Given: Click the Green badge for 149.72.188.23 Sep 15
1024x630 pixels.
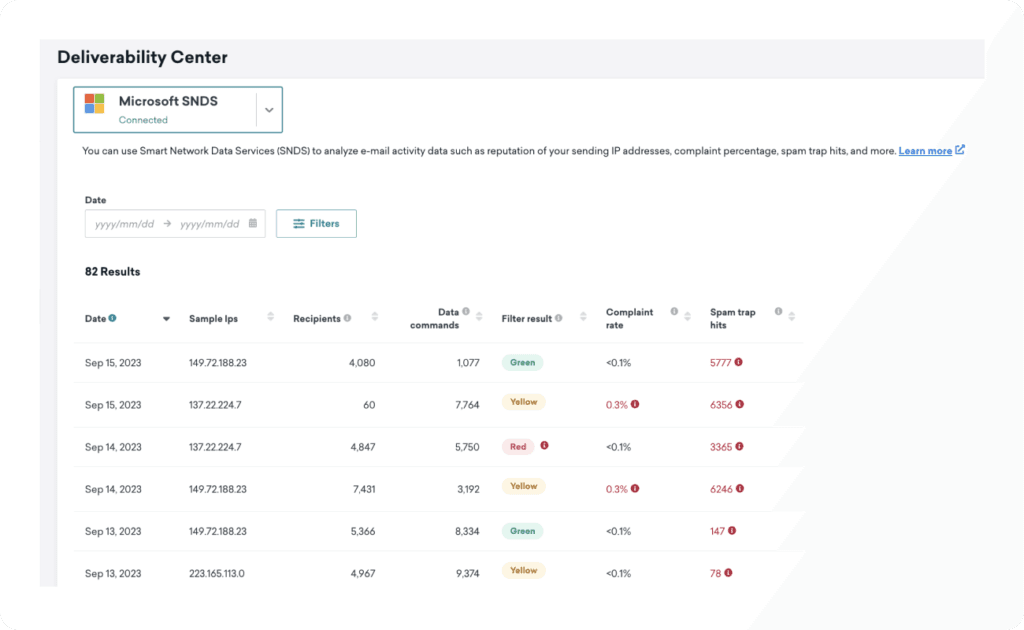Looking at the screenshot, I should pos(522,363).
